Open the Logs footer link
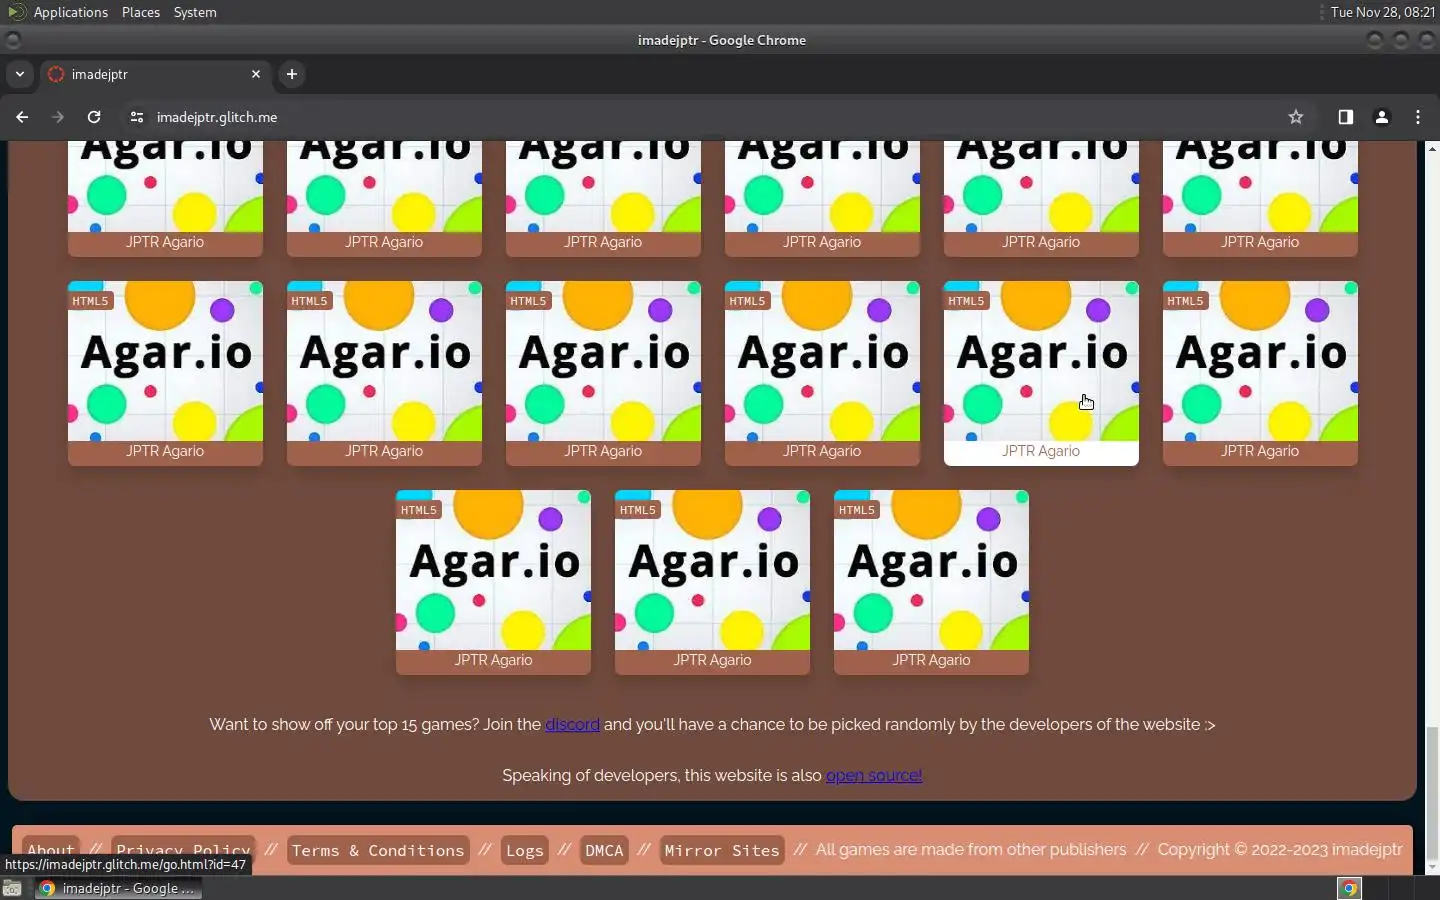The height and width of the screenshot is (900, 1440). click(x=525, y=850)
